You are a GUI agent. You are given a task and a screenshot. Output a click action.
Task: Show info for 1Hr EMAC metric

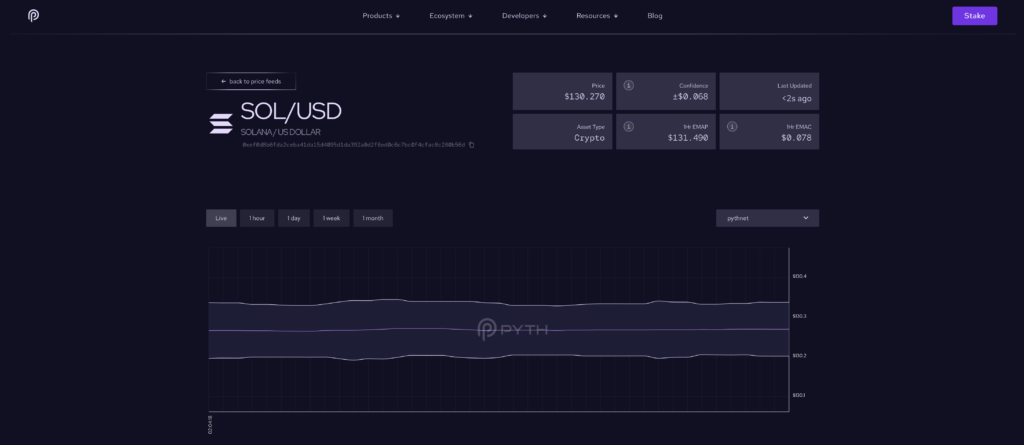tap(731, 126)
